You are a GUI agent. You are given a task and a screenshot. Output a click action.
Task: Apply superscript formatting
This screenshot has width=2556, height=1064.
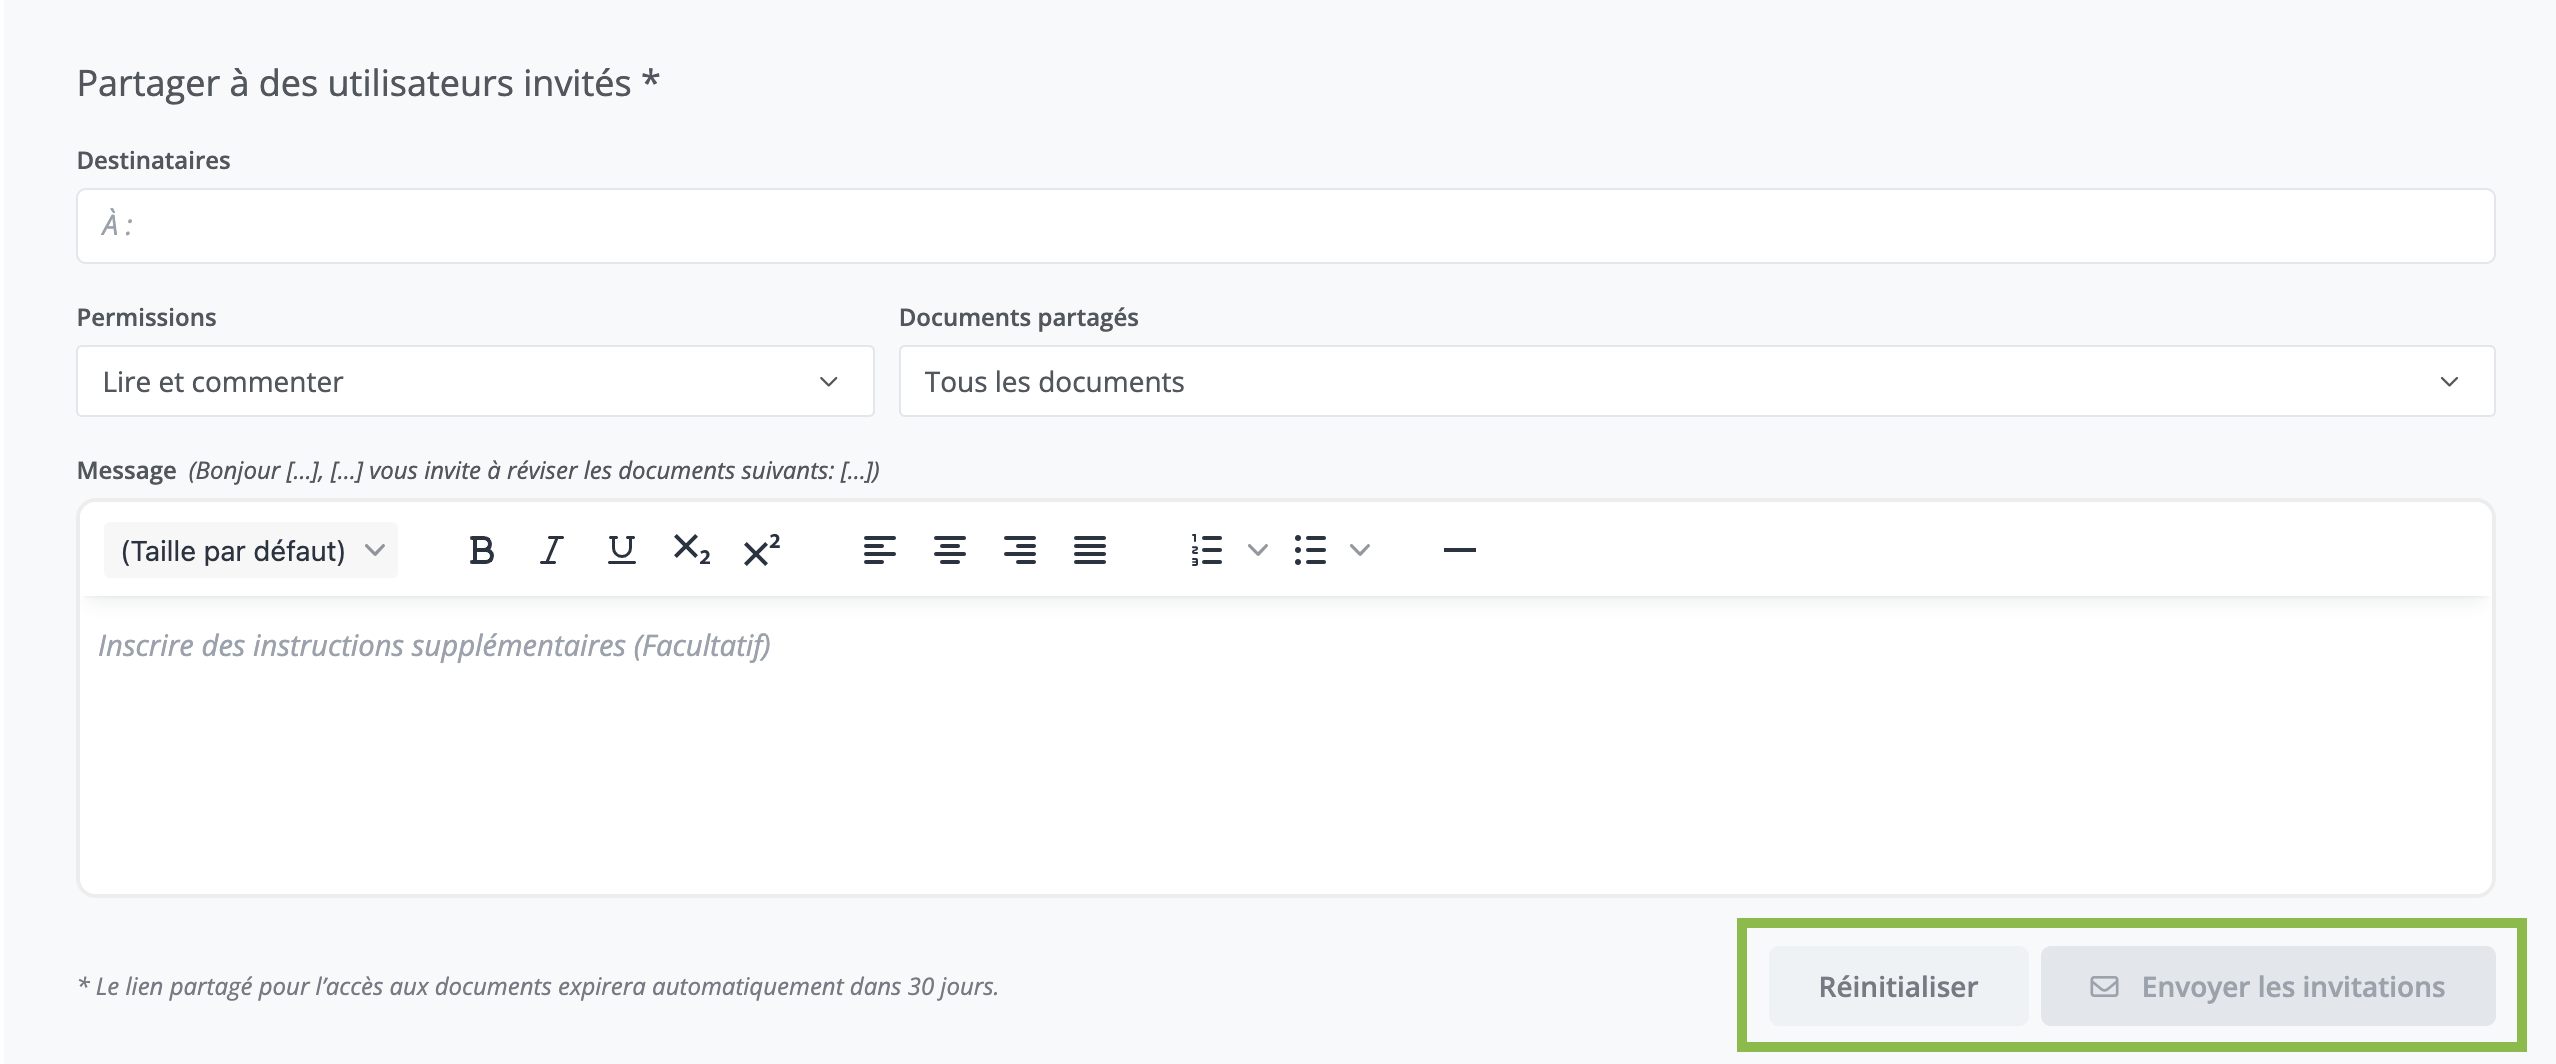tap(761, 550)
